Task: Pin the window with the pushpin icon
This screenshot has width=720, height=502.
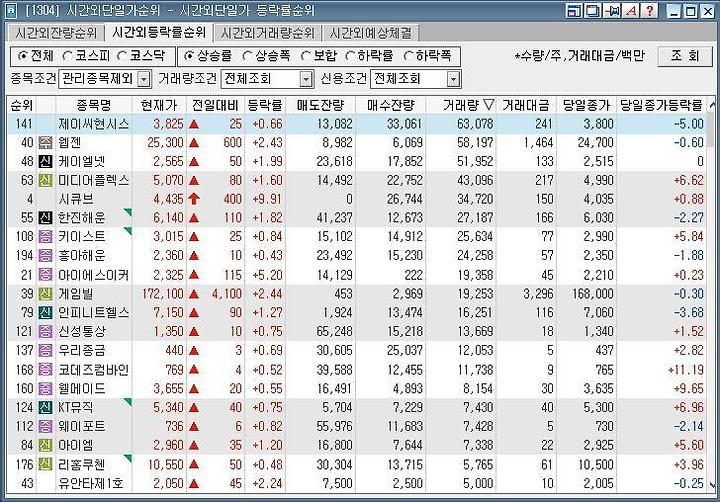Action: click(x=612, y=10)
